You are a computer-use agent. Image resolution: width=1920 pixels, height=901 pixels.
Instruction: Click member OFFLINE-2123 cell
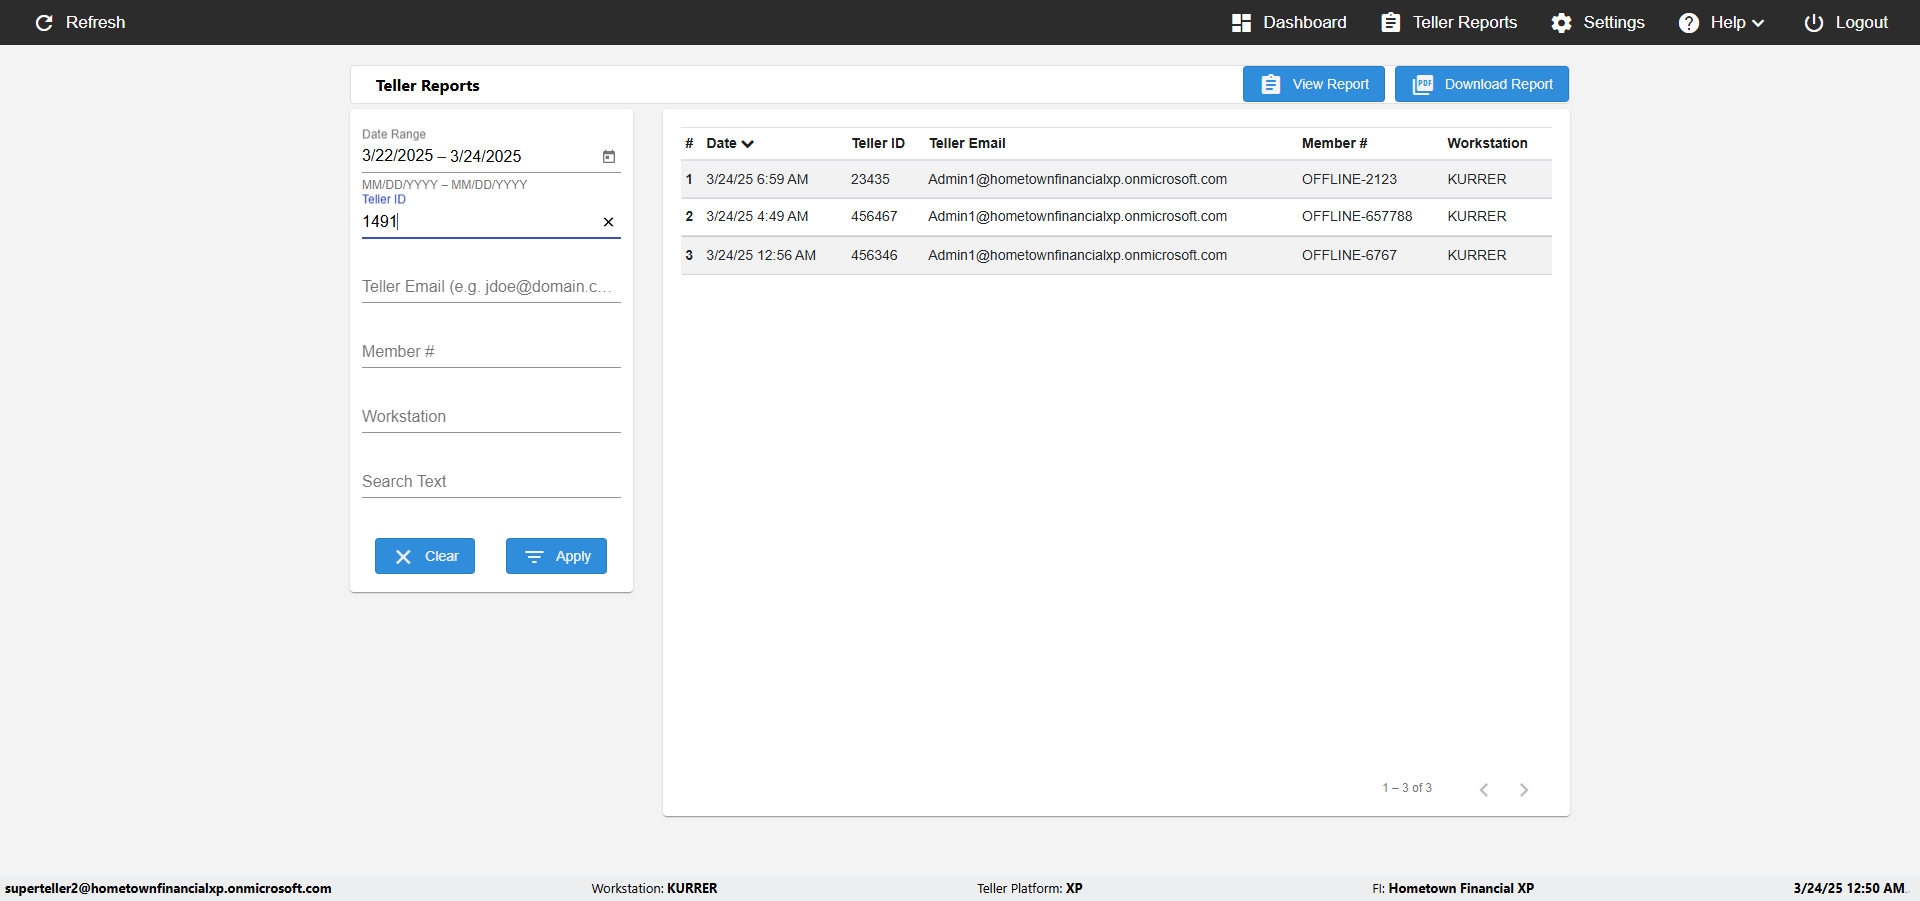(1349, 180)
